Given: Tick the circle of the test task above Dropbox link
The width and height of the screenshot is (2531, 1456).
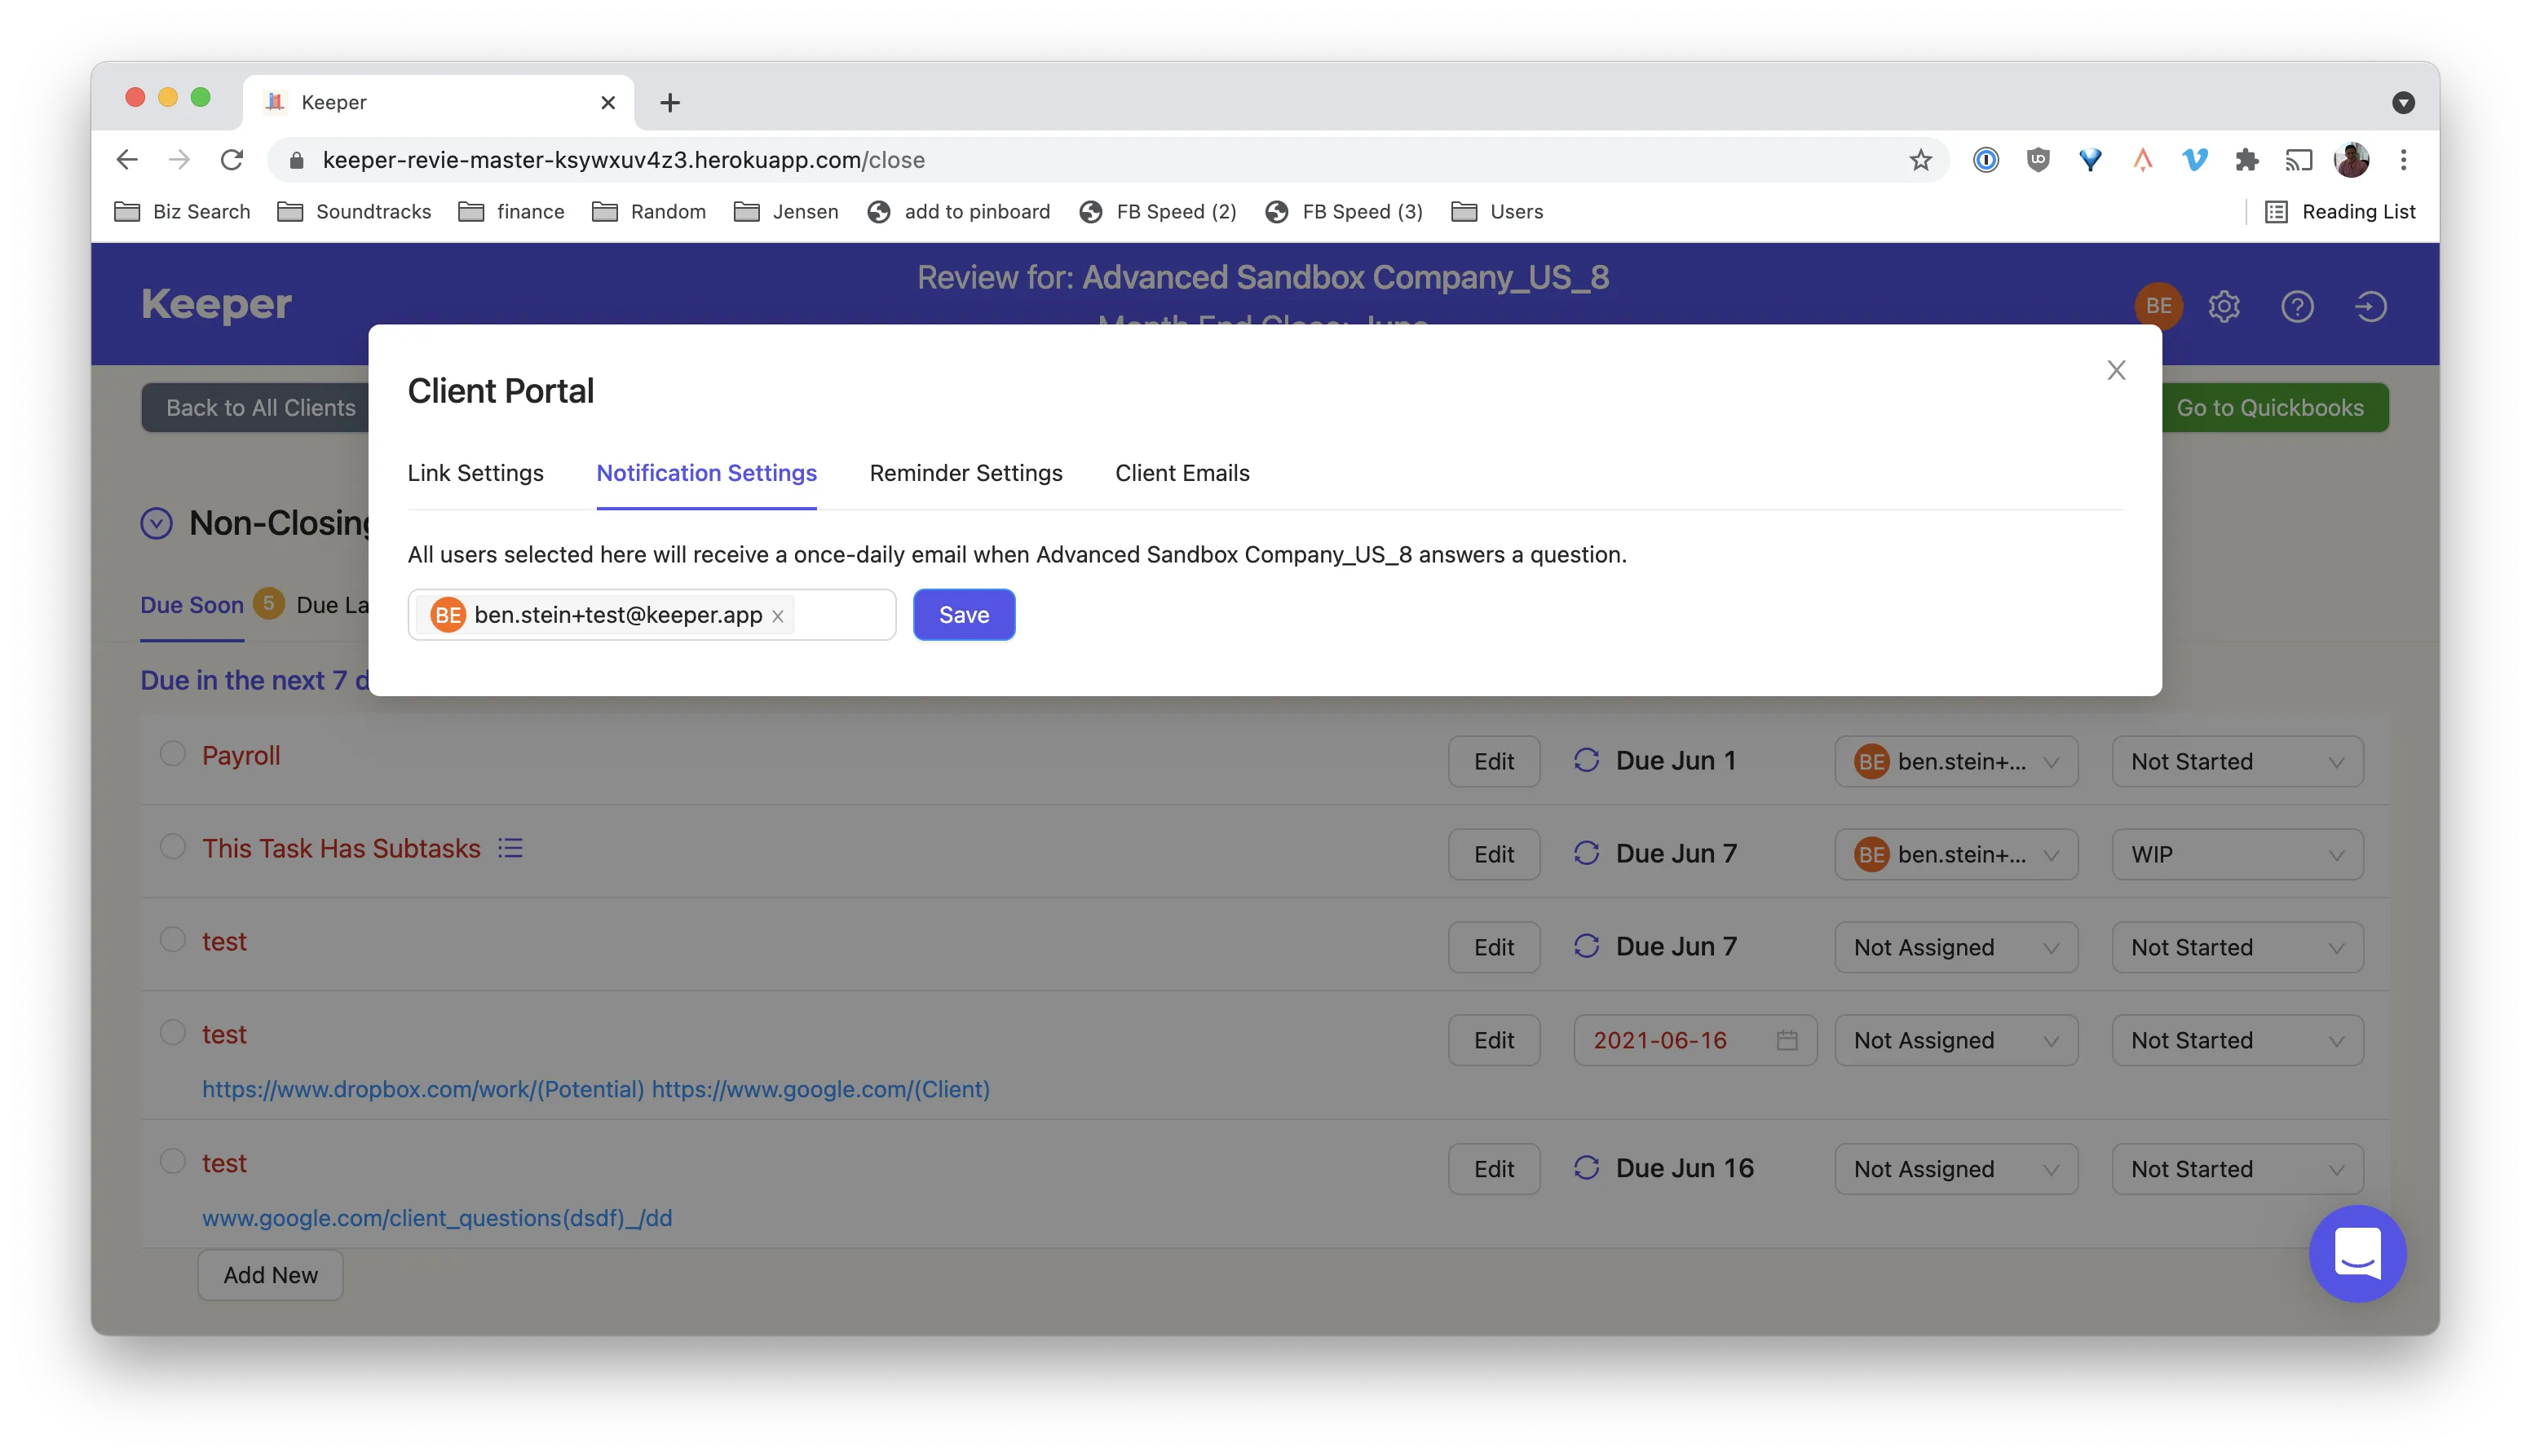Looking at the screenshot, I should coord(173,1032).
